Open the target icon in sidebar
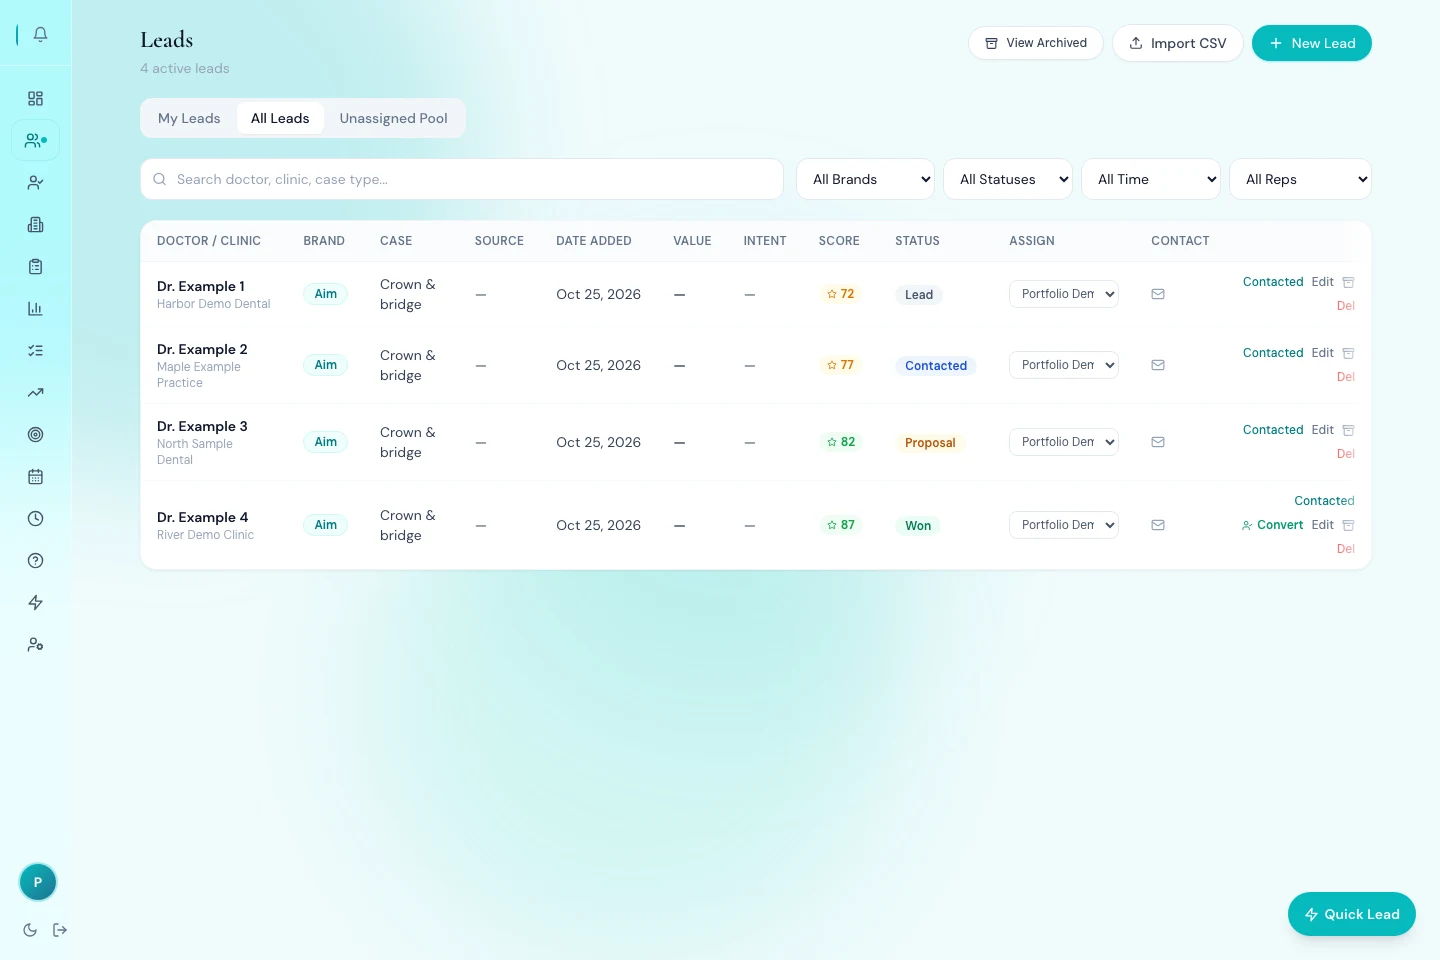This screenshot has width=1440, height=960. pos(35,434)
